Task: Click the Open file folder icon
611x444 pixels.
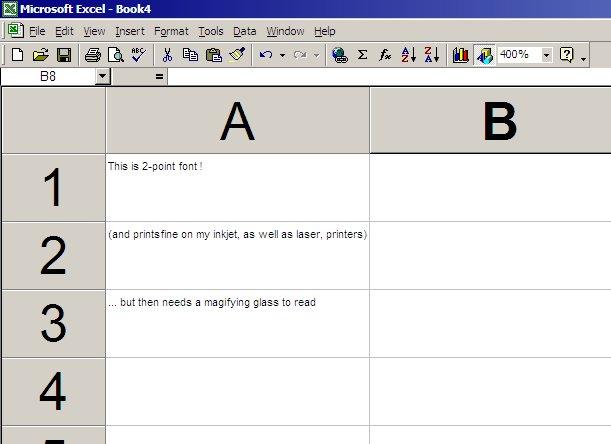Action: coord(40,55)
